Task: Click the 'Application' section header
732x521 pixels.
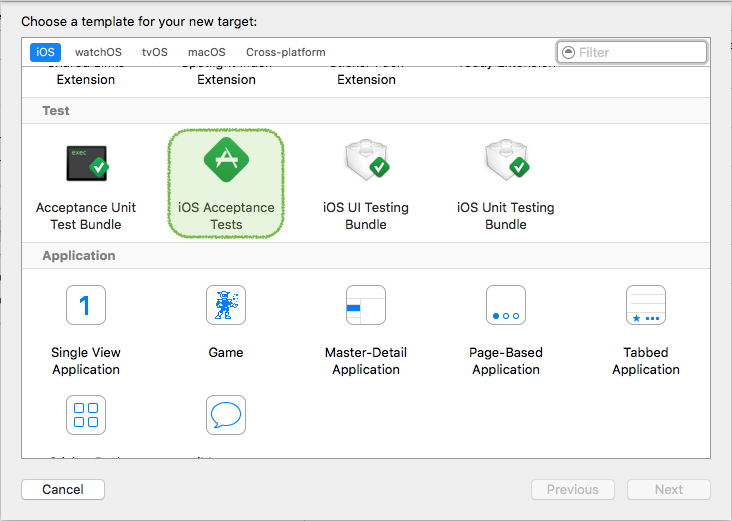Action: [x=79, y=256]
